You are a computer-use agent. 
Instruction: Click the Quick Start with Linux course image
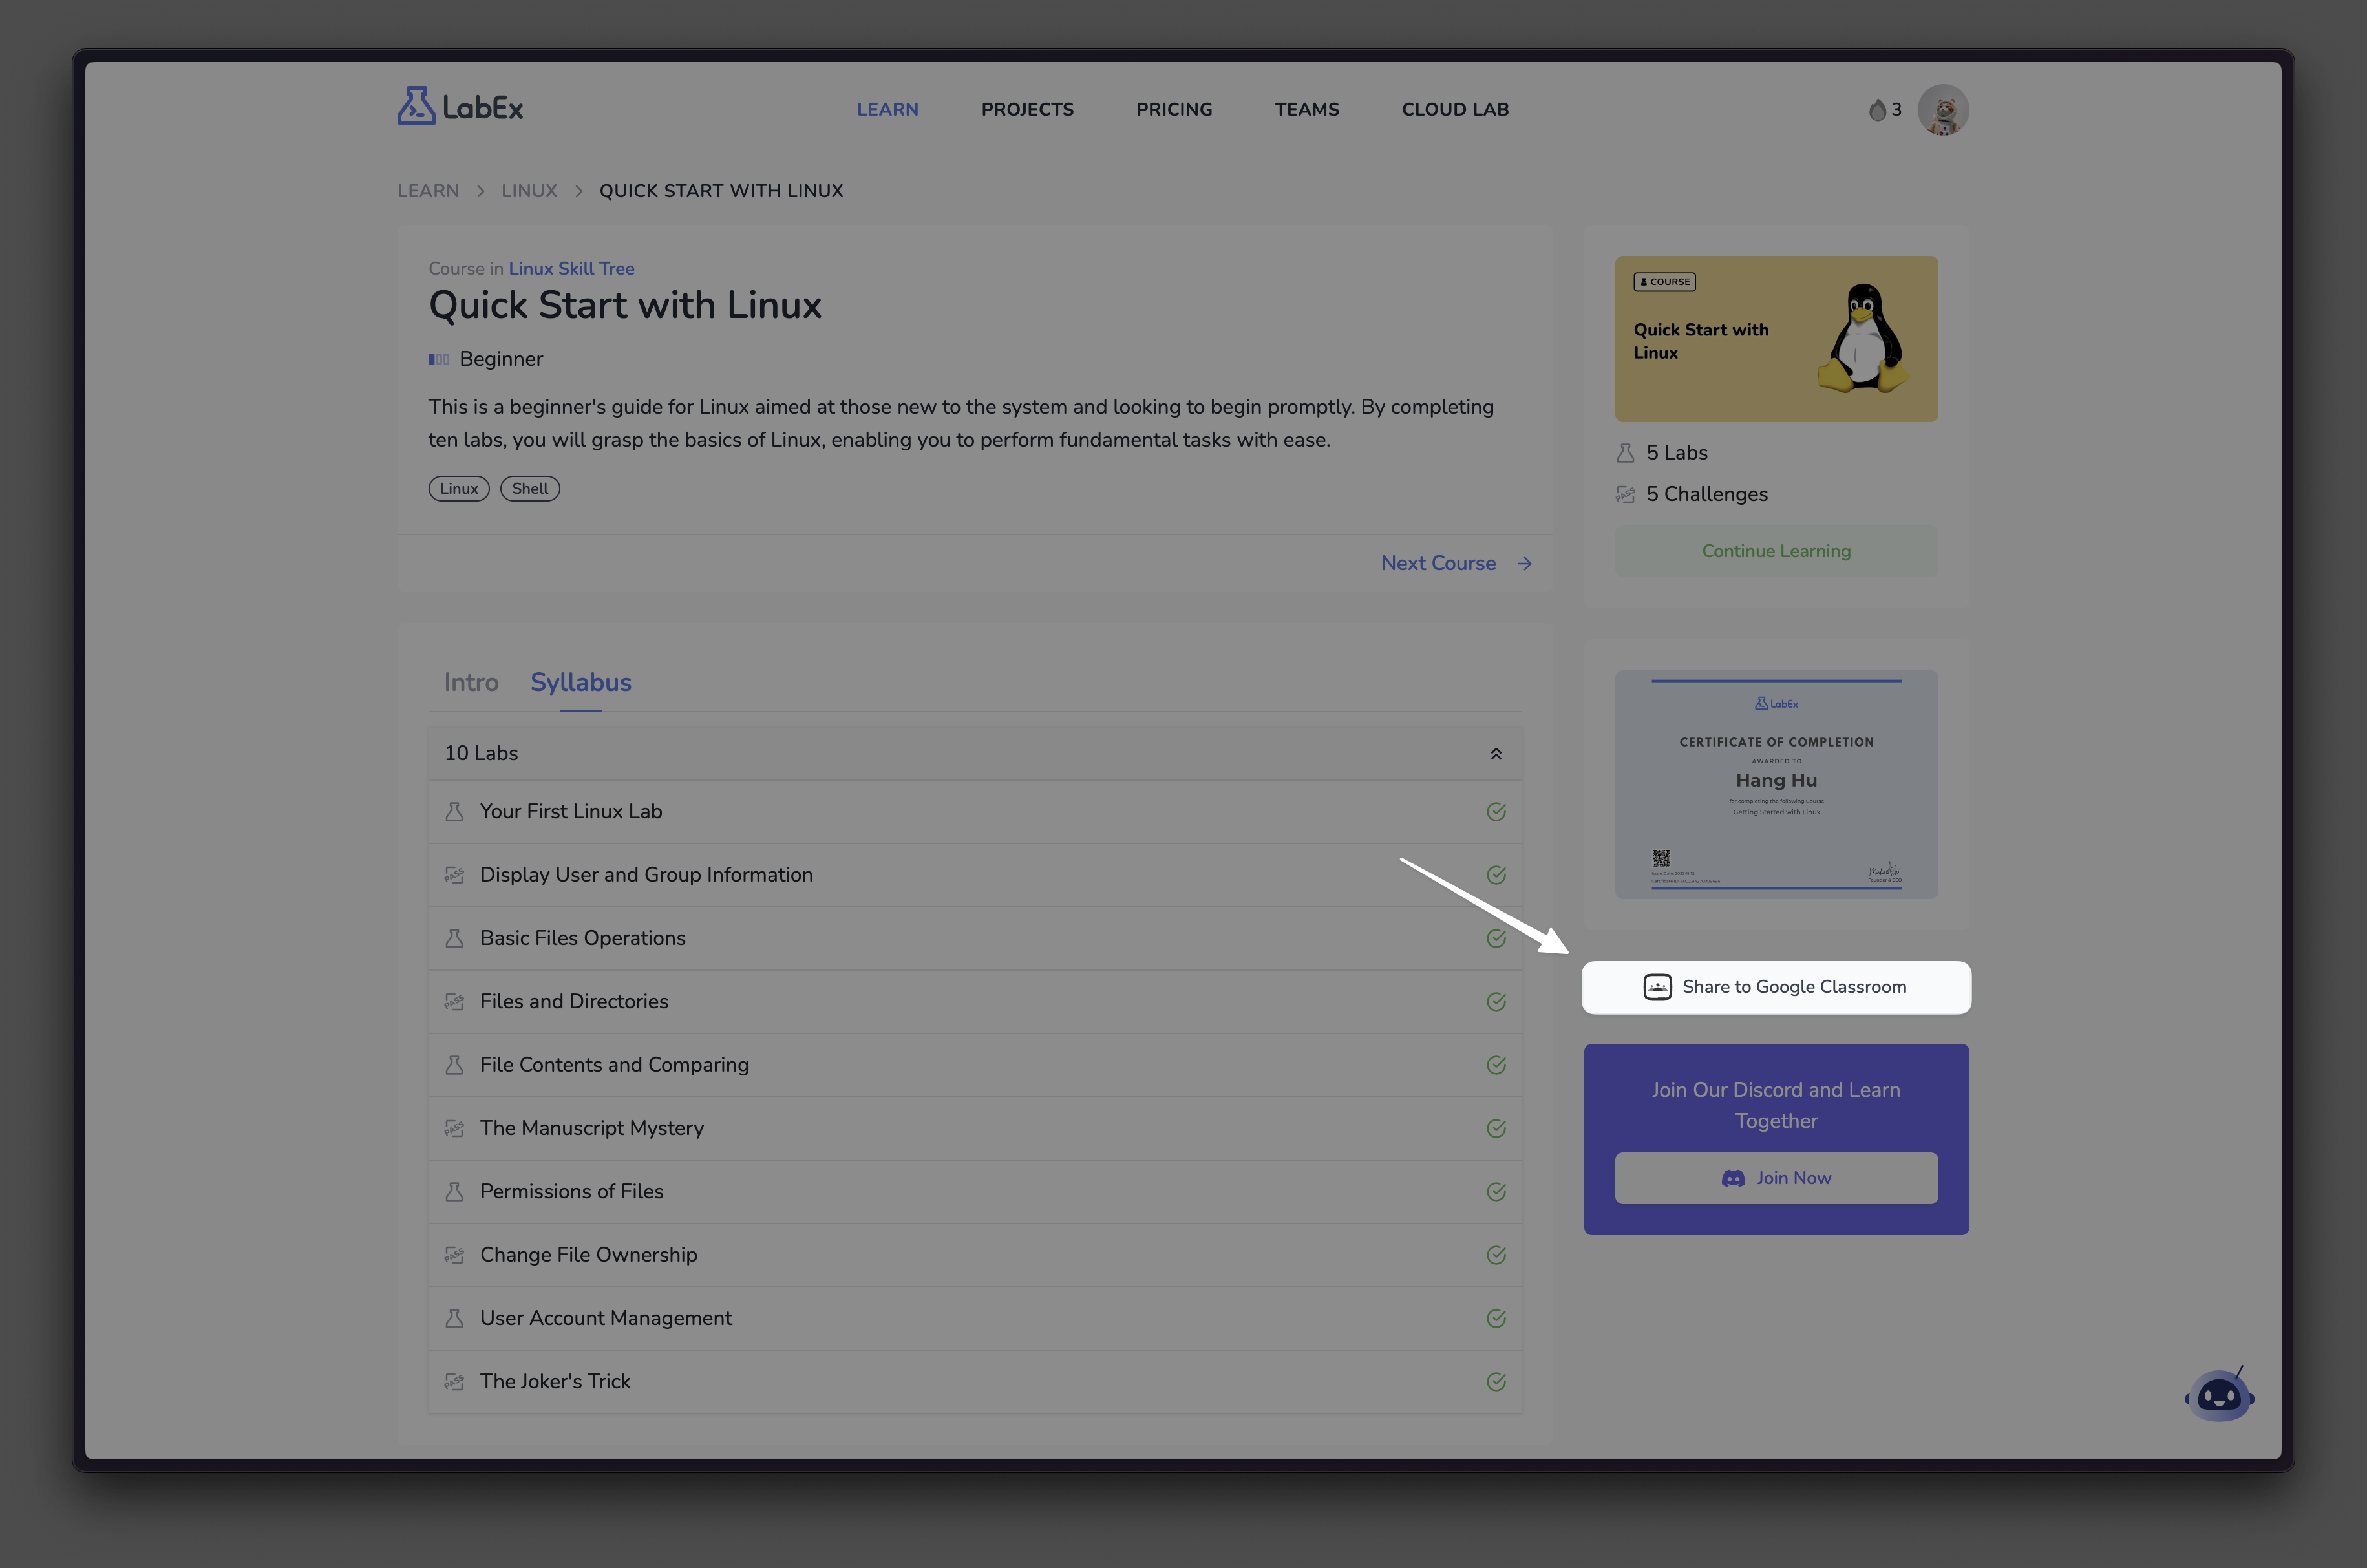coord(1776,339)
